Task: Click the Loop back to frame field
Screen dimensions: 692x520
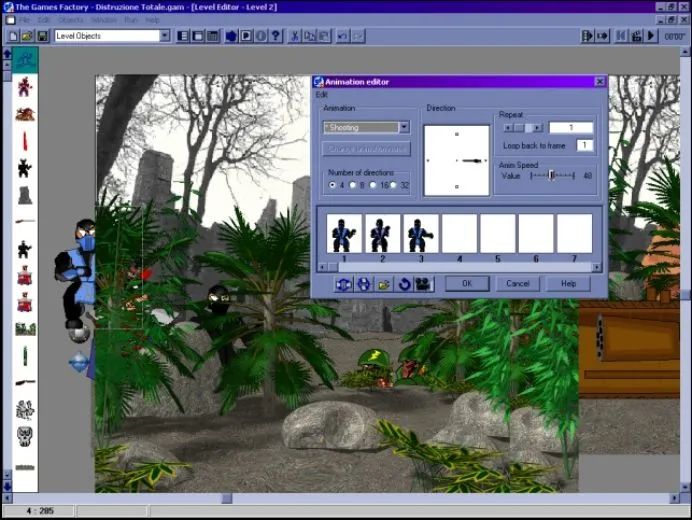Action: (x=585, y=145)
